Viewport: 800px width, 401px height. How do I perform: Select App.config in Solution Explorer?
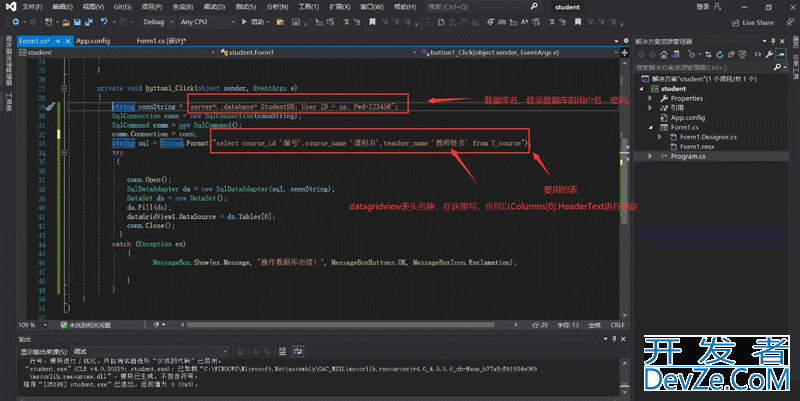[x=687, y=117]
